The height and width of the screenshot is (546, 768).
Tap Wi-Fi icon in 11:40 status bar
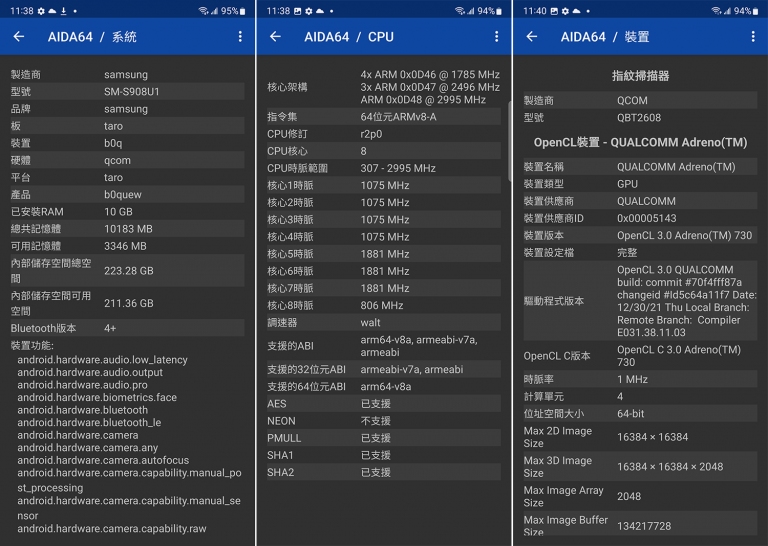coord(717,11)
